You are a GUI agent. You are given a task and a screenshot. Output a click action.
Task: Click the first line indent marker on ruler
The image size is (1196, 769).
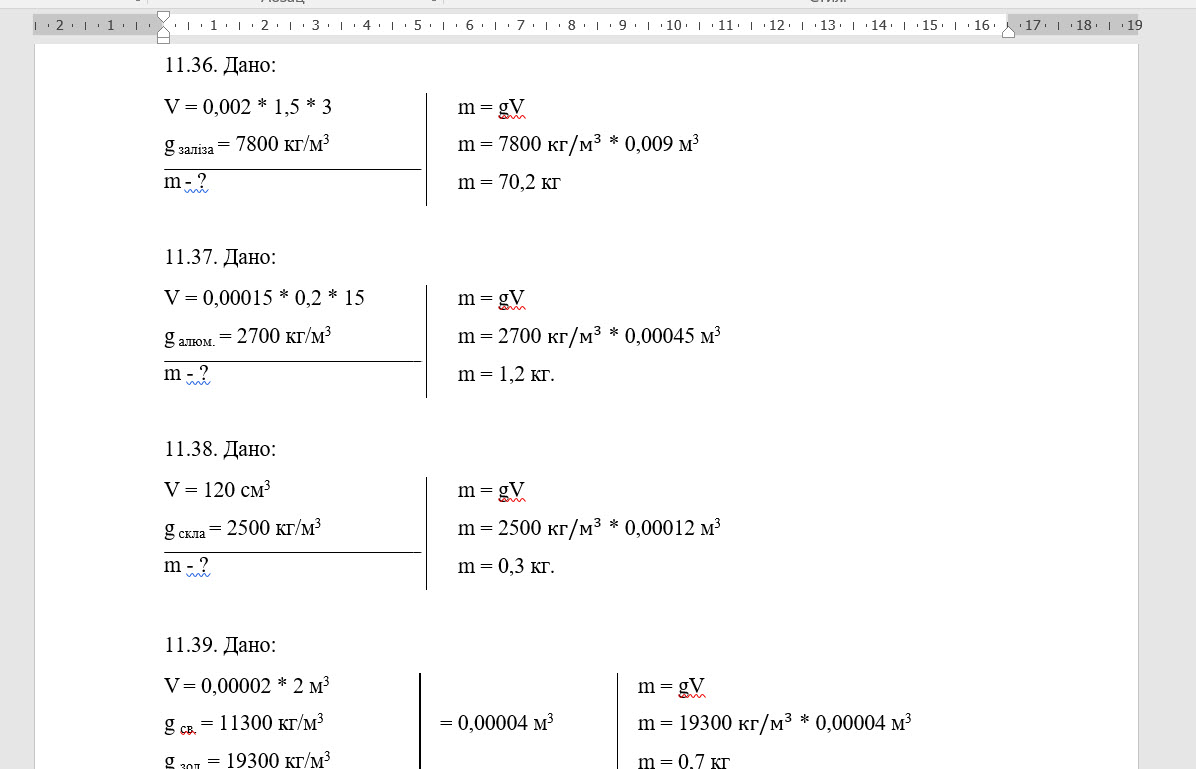pos(163,17)
